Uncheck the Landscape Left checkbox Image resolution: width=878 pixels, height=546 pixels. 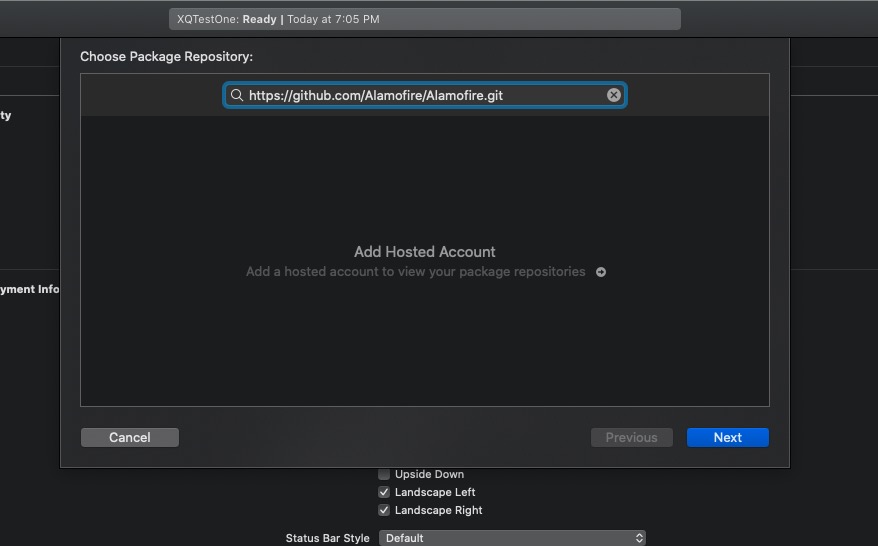384,492
